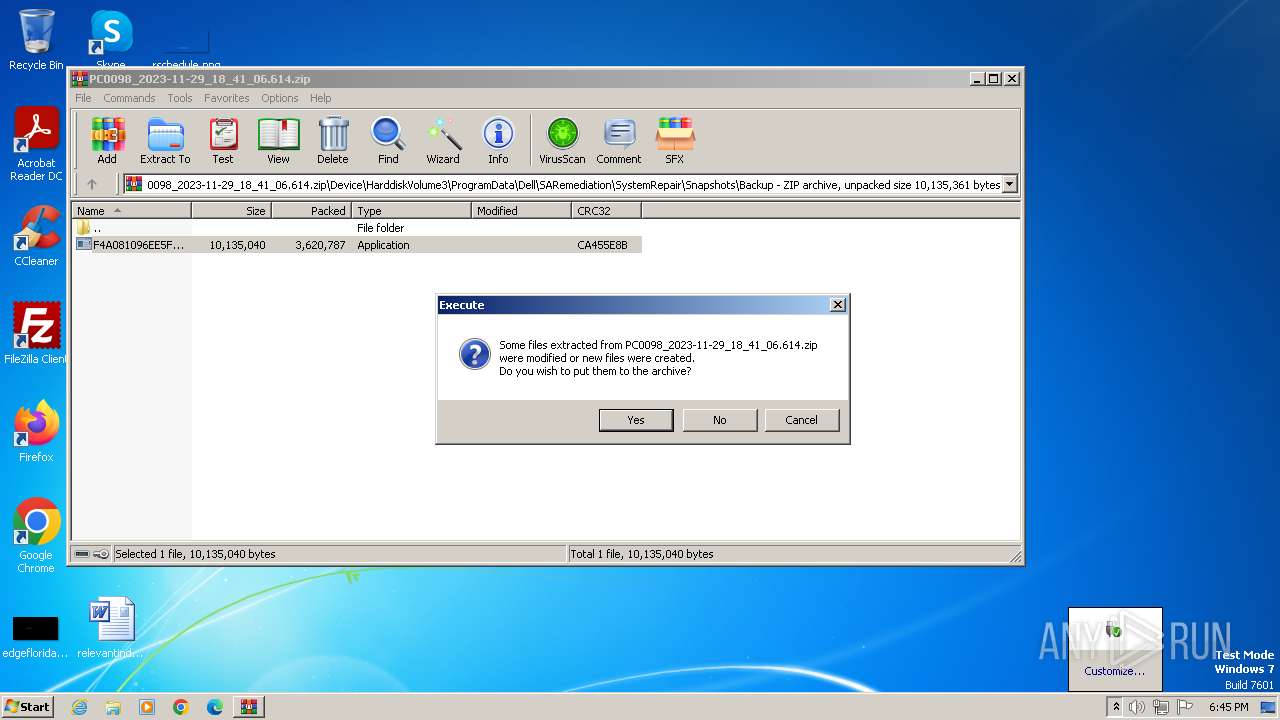Click the archive path address field

click(572, 184)
